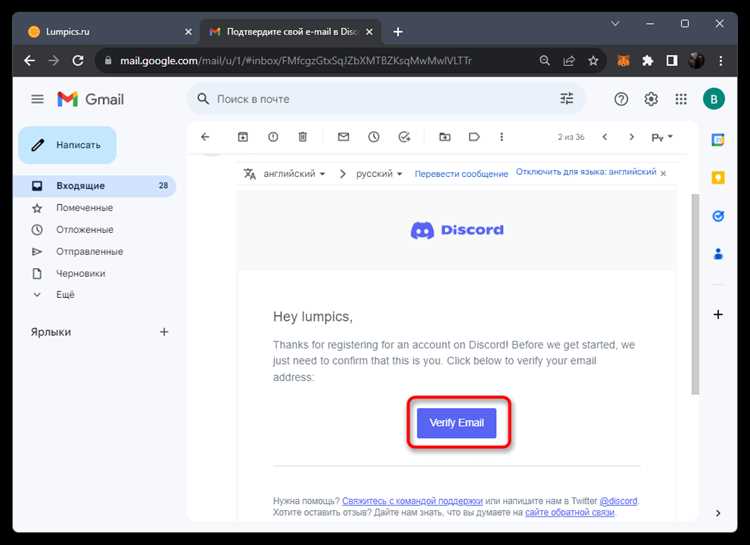Viewport: 750px width, 545px height.
Task: Open @discord Twitter link
Action: pos(618,501)
